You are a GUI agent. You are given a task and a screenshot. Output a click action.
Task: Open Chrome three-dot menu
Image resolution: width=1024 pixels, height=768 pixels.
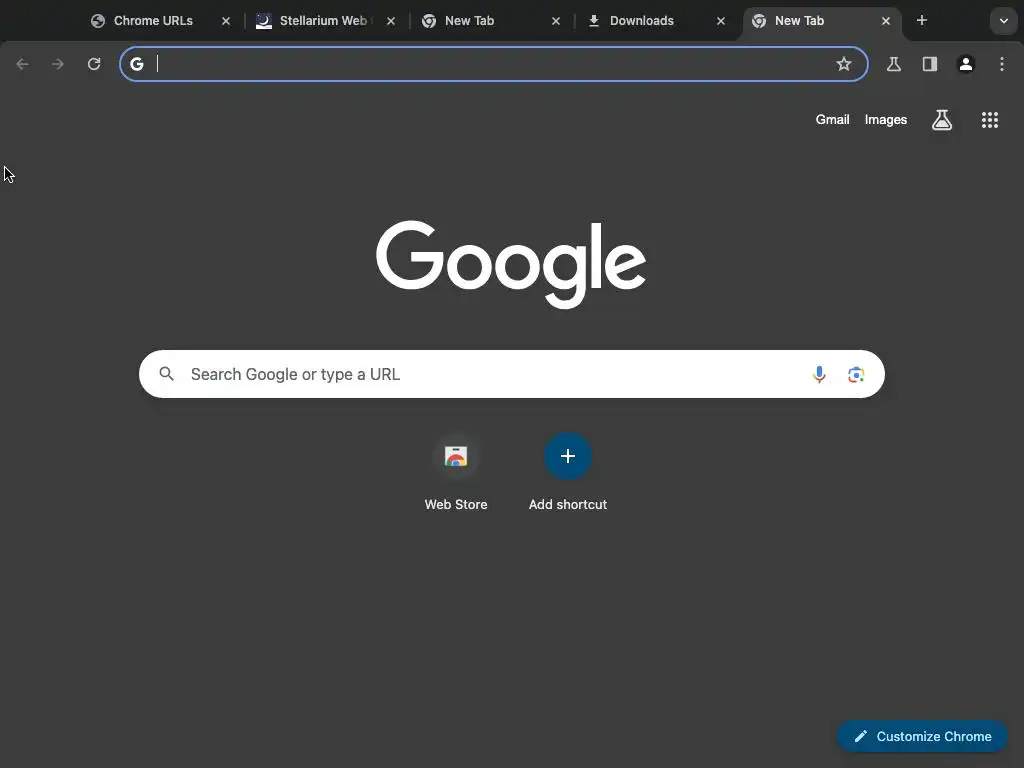tap(1002, 64)
